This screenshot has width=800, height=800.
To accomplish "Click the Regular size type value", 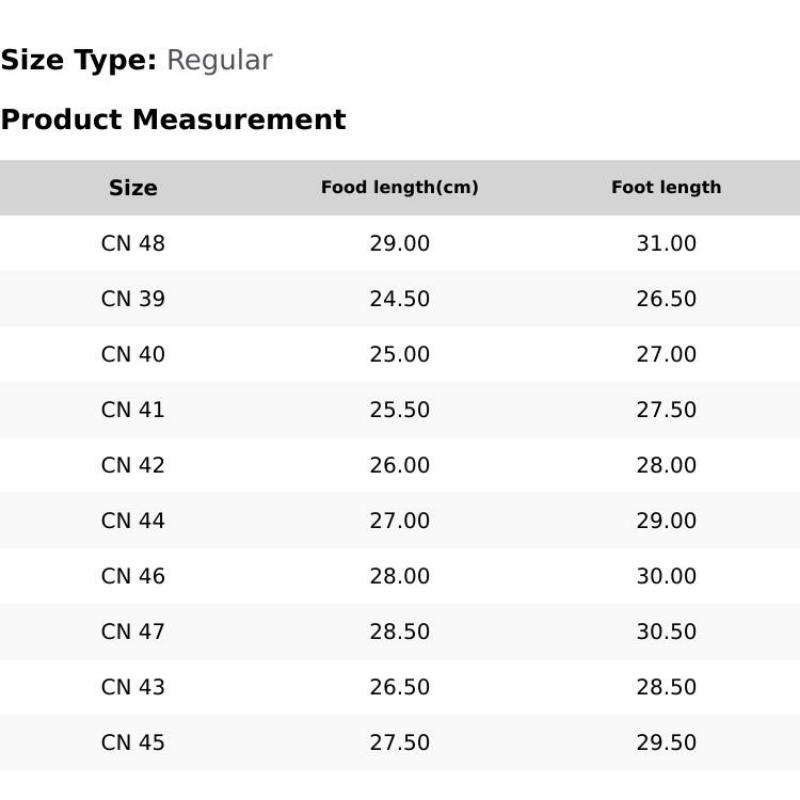I will 219,60.
